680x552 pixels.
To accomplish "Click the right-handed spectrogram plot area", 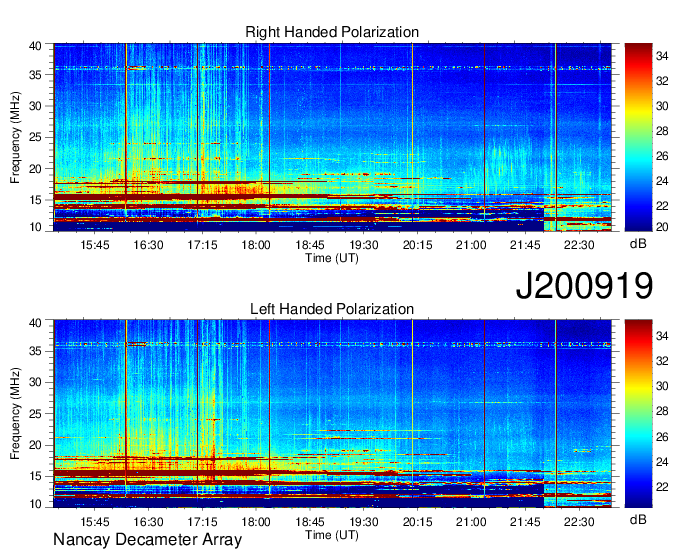I will (x=332, y=137).
